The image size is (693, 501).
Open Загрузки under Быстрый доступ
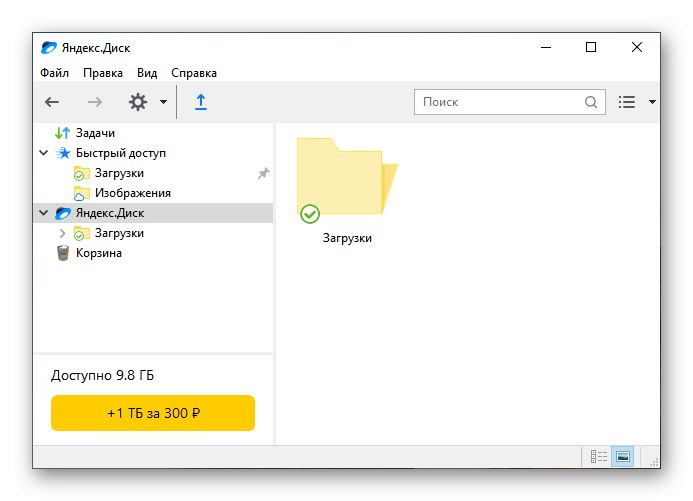[x=119, y=173]
